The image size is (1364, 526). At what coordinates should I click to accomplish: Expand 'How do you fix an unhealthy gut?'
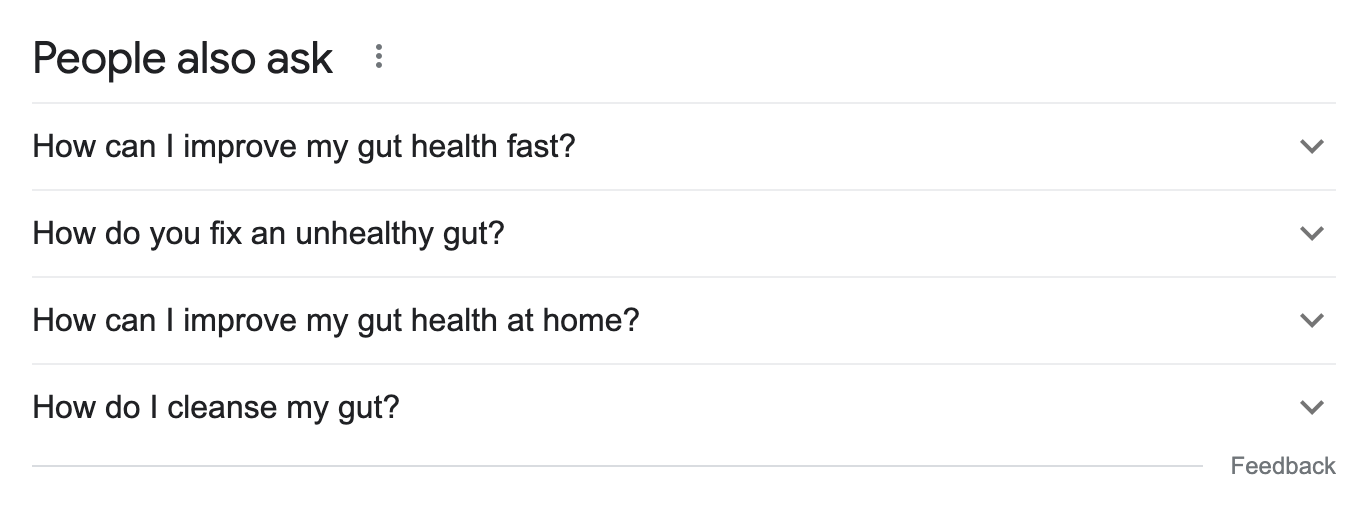point(268,234)
